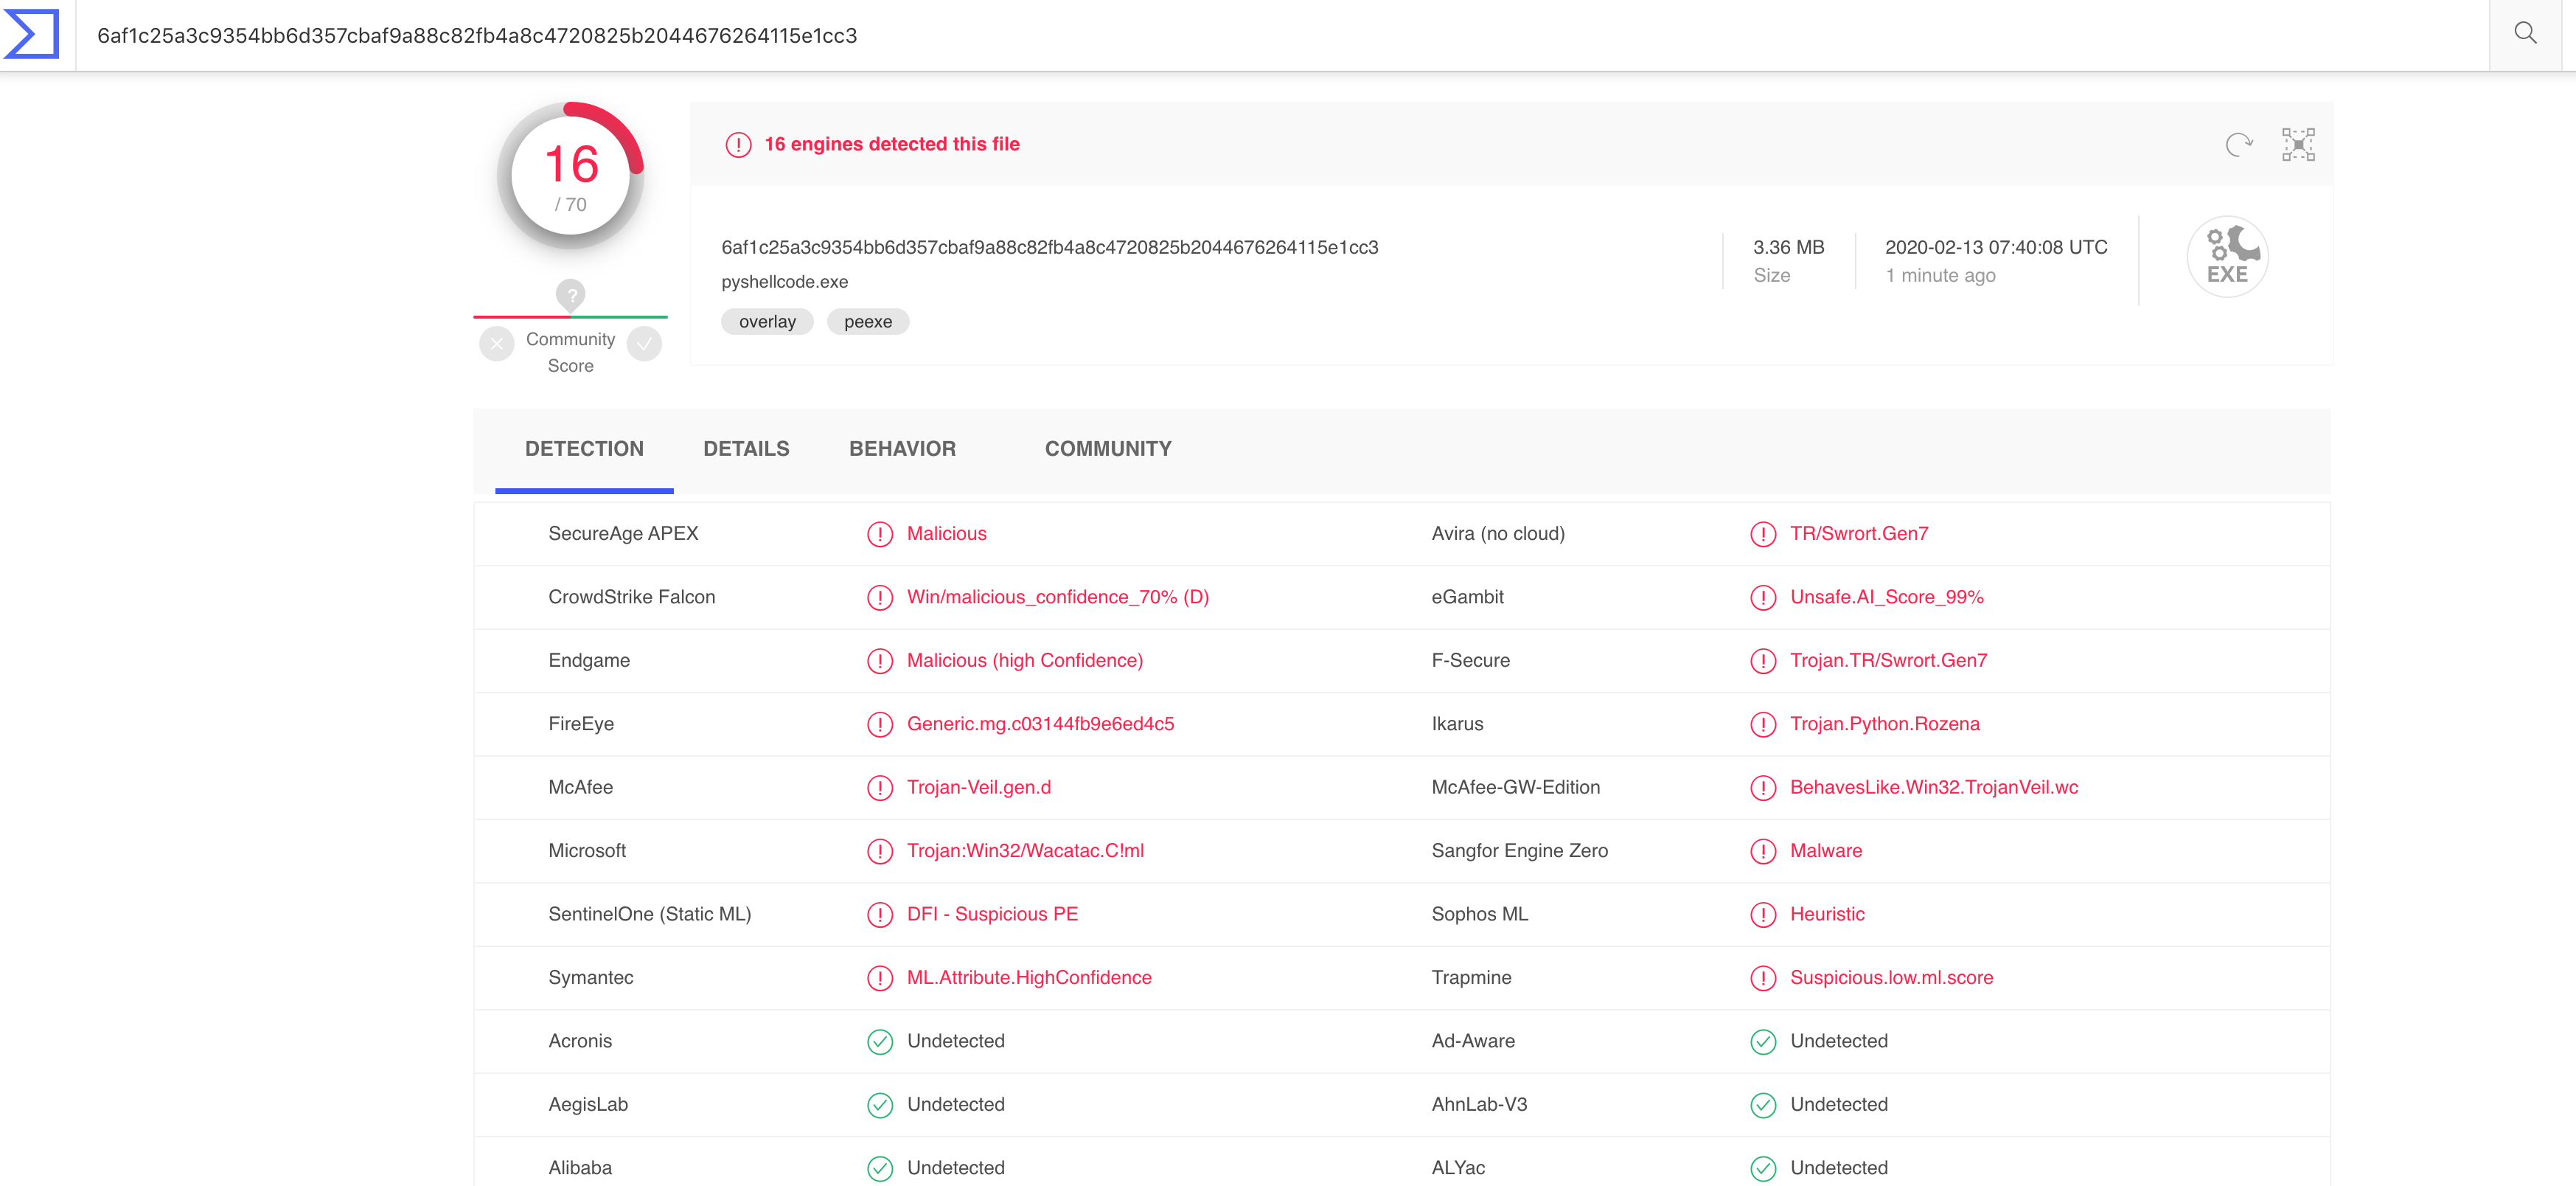Click the BehavesLike.Win32.TrojanVeil.wc result
The width and height of the screenshot is (2576, 1186).
(x=1934, y=787)
